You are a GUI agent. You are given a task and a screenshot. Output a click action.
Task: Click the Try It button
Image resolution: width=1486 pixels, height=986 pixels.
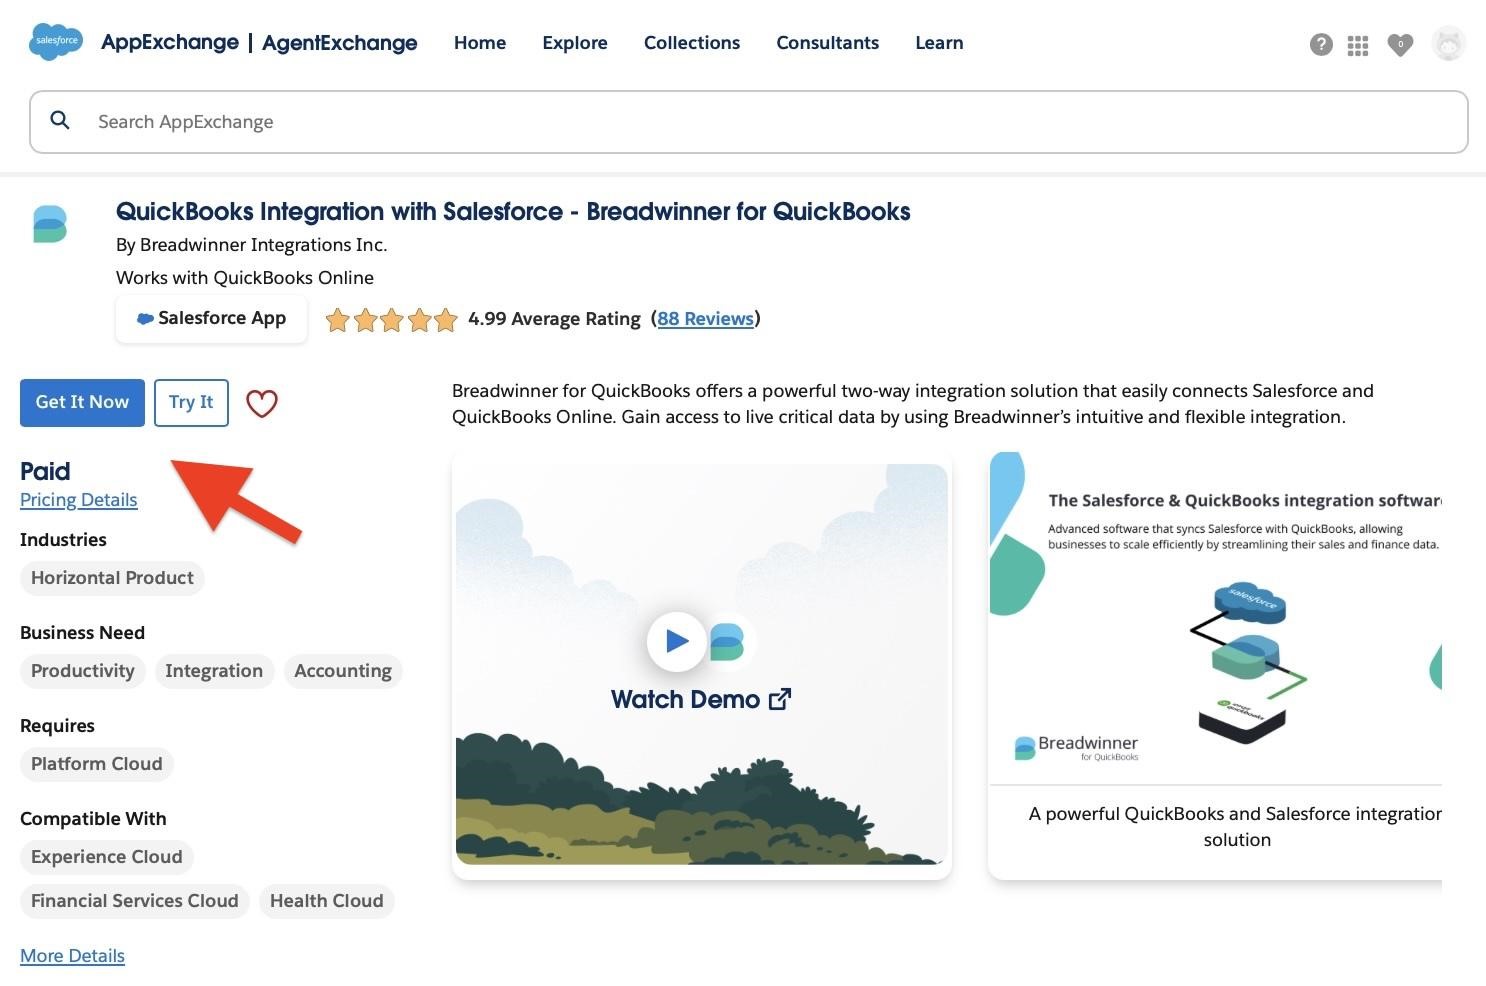[x=191, y=402]
